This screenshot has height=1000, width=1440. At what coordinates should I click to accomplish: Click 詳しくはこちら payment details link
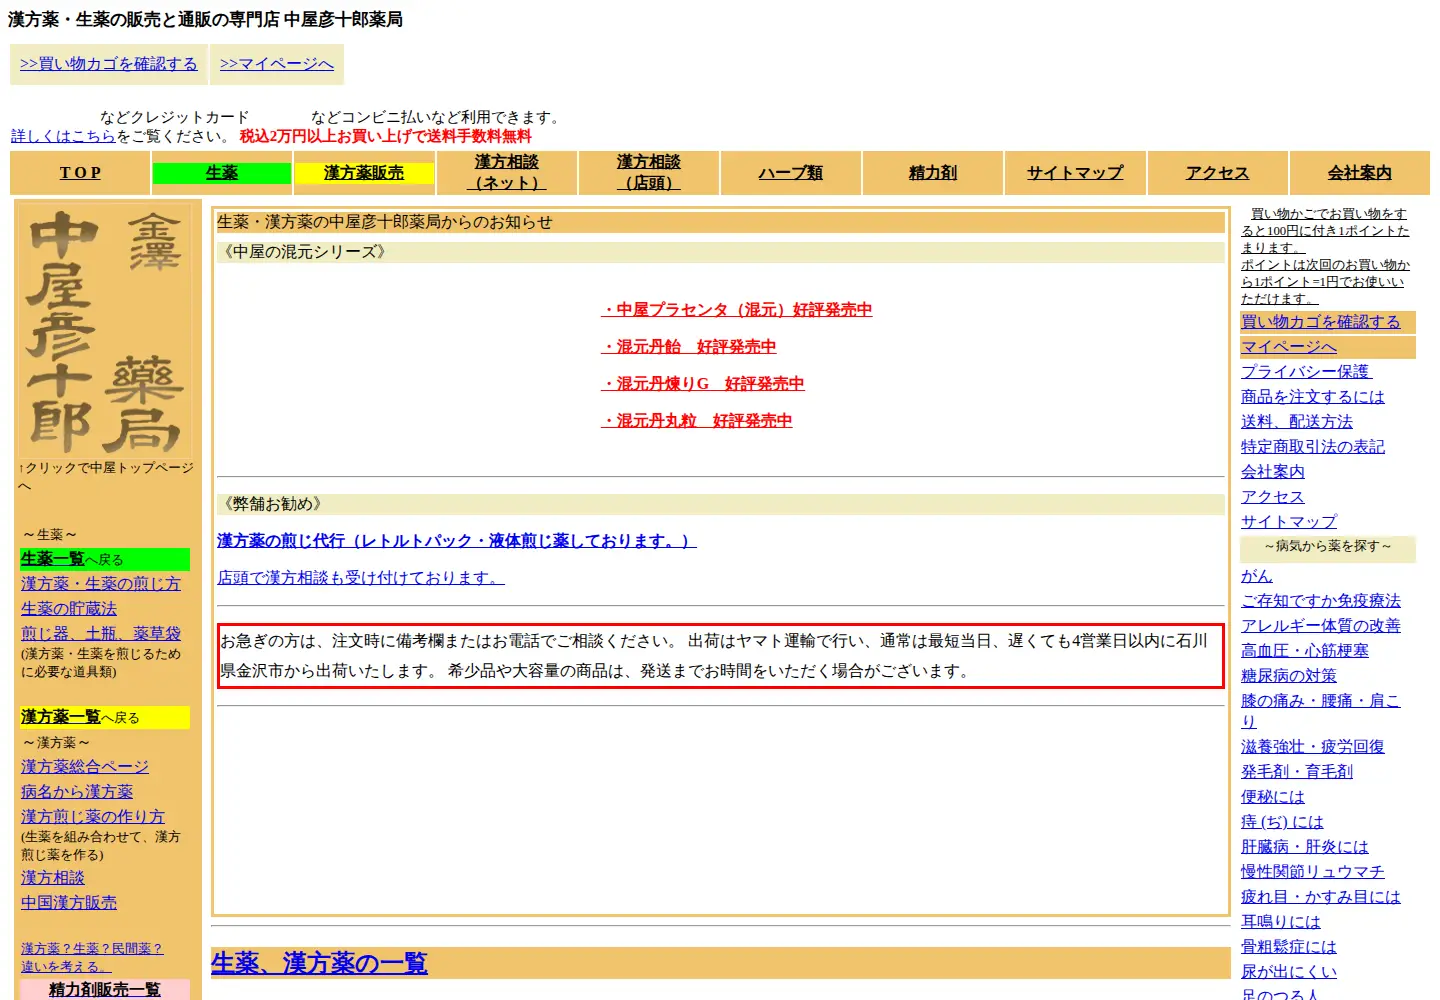tap(63, 136)
